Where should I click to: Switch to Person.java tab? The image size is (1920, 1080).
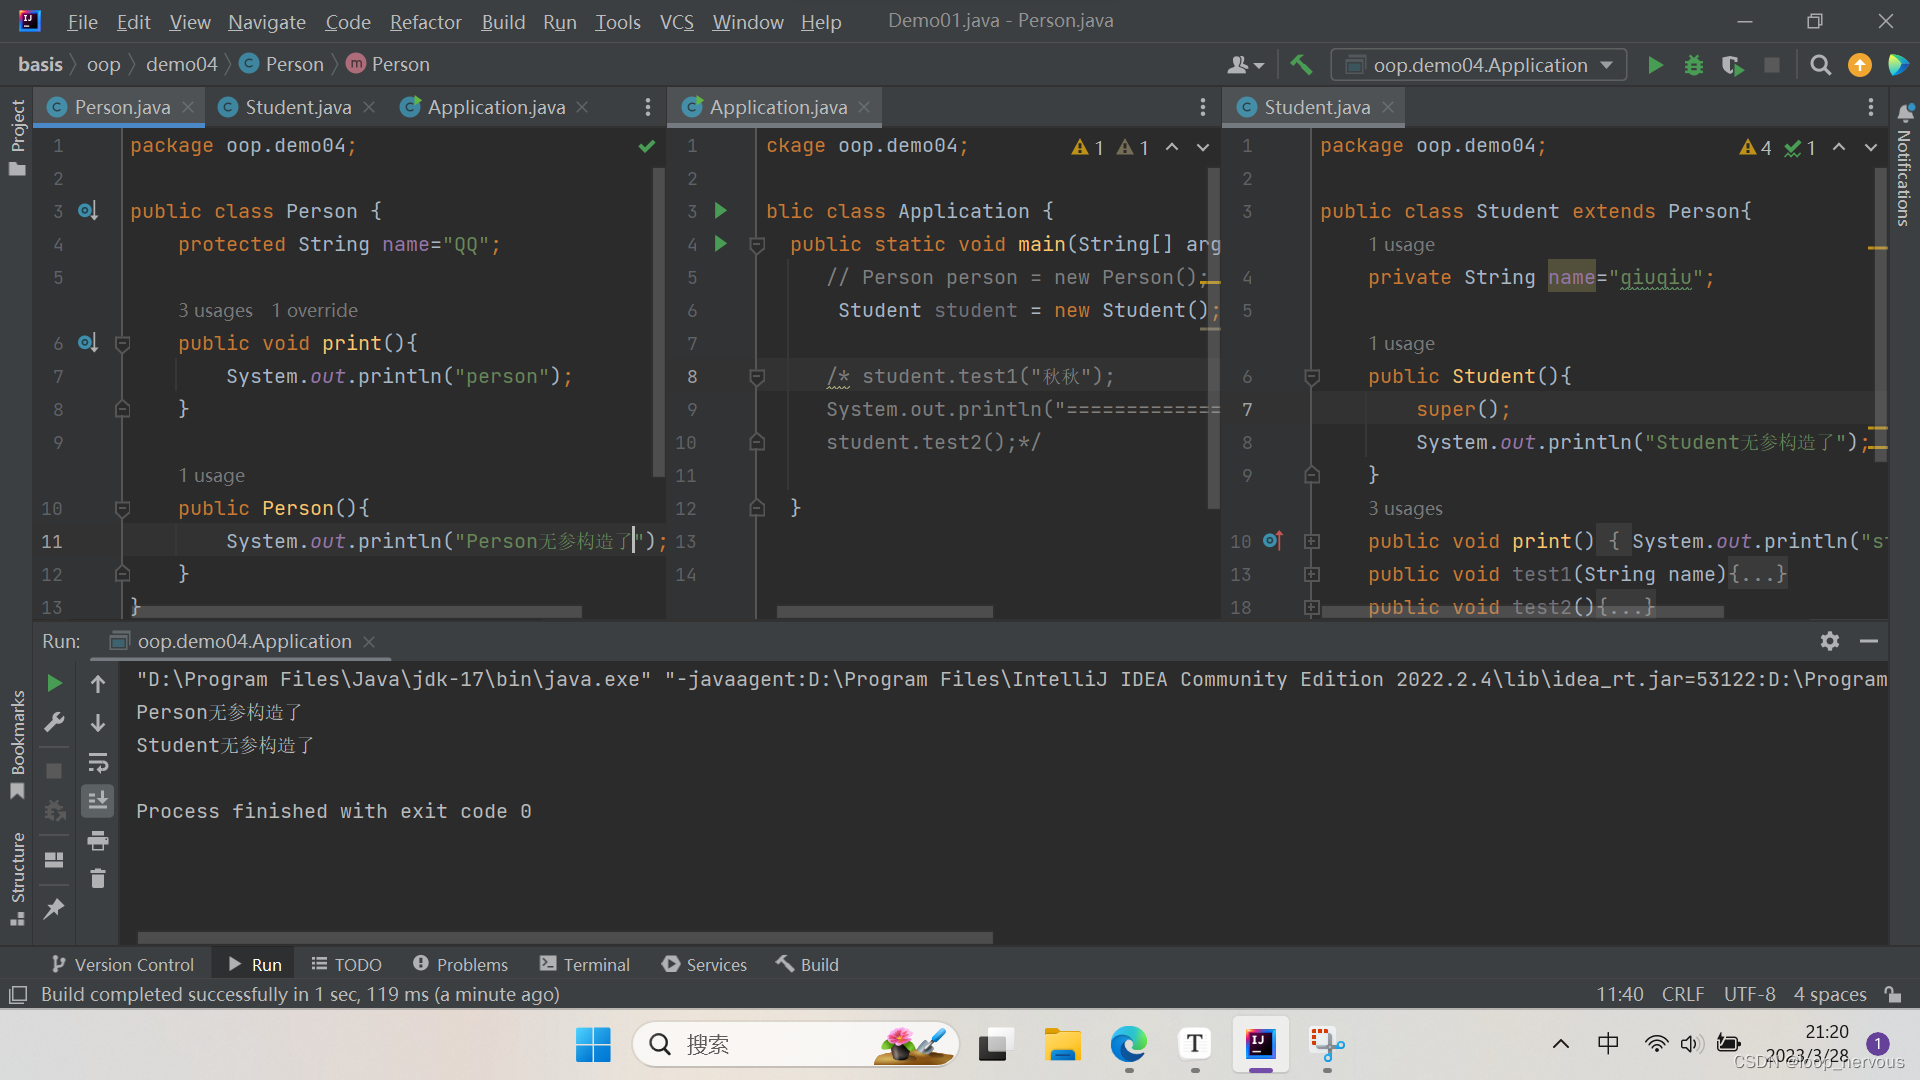120,107
